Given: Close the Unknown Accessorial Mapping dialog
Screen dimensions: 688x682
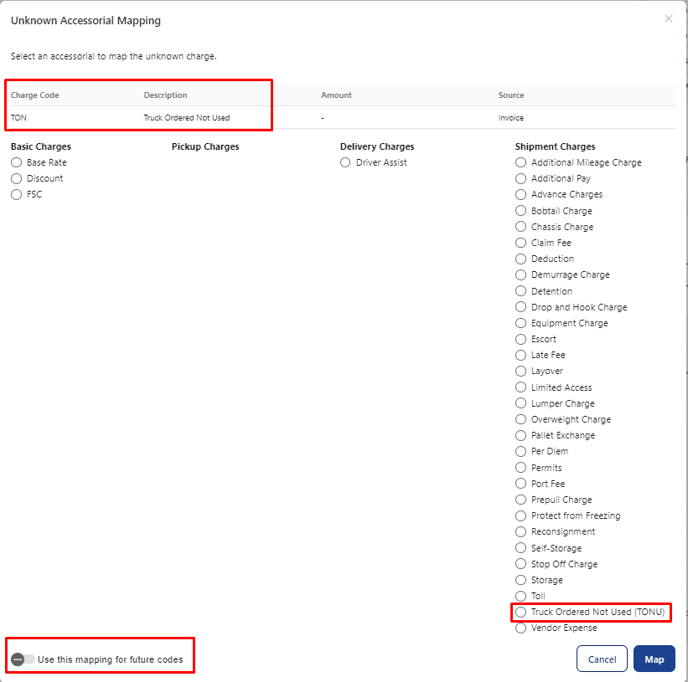Looking at the screenshot, I should click(x=668, y=18).
